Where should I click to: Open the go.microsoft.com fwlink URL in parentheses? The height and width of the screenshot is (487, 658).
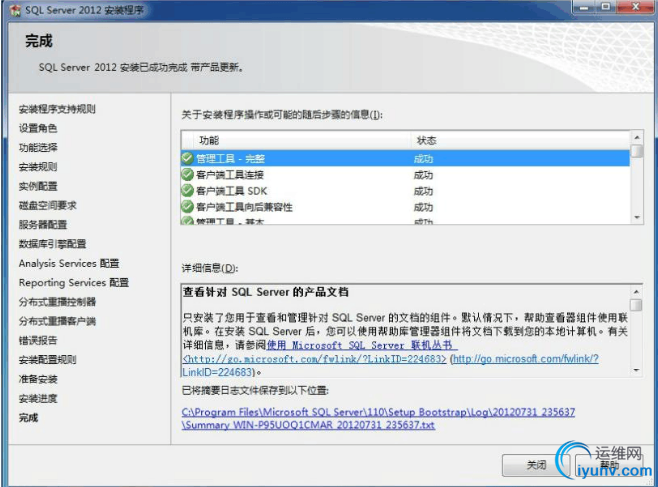click(x=526, y=359)
